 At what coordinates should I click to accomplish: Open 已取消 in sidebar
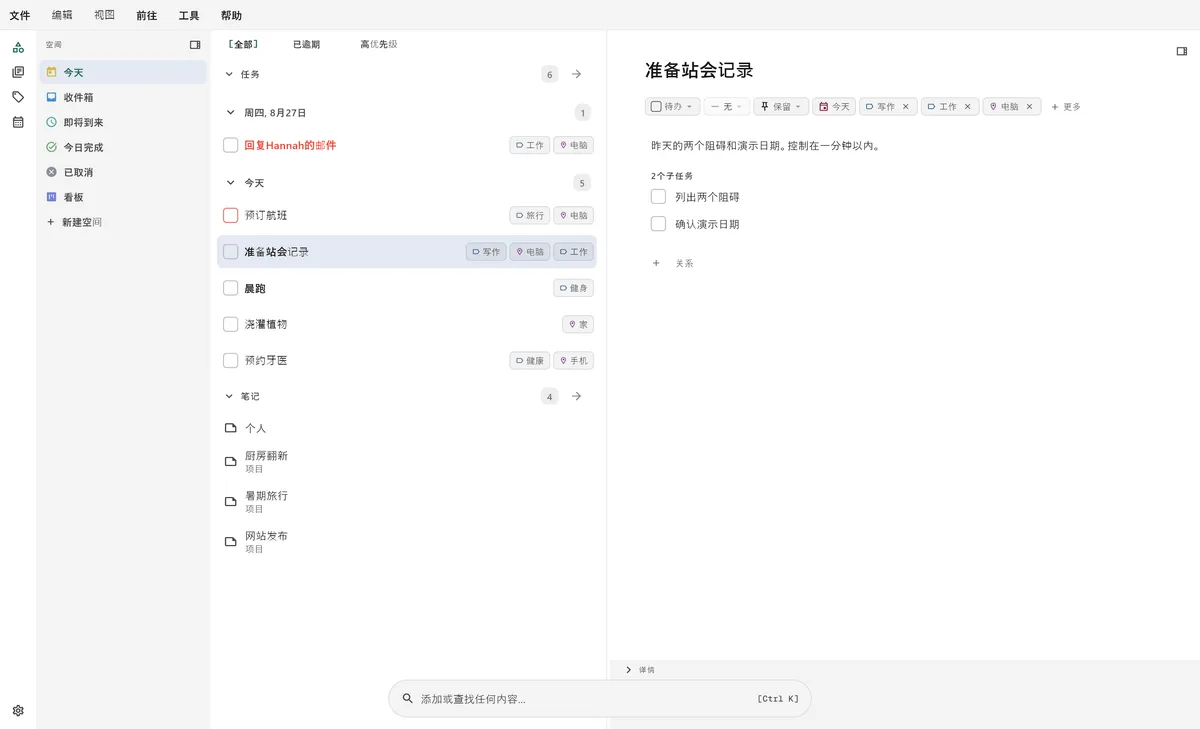click(x=123, y=172)
